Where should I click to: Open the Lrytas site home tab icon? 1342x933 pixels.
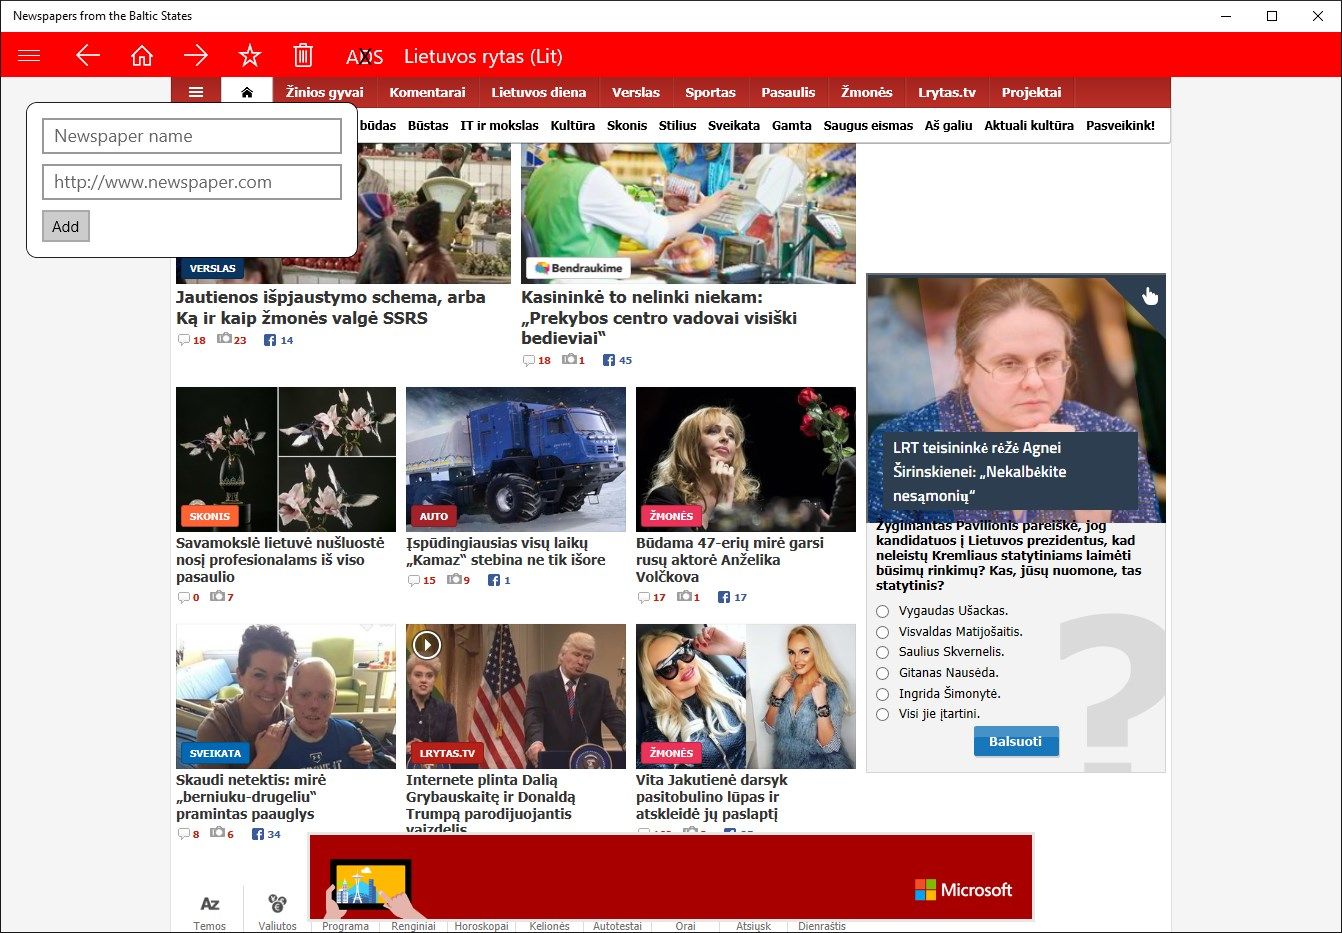pyautogui.click(x=247, y=92)
